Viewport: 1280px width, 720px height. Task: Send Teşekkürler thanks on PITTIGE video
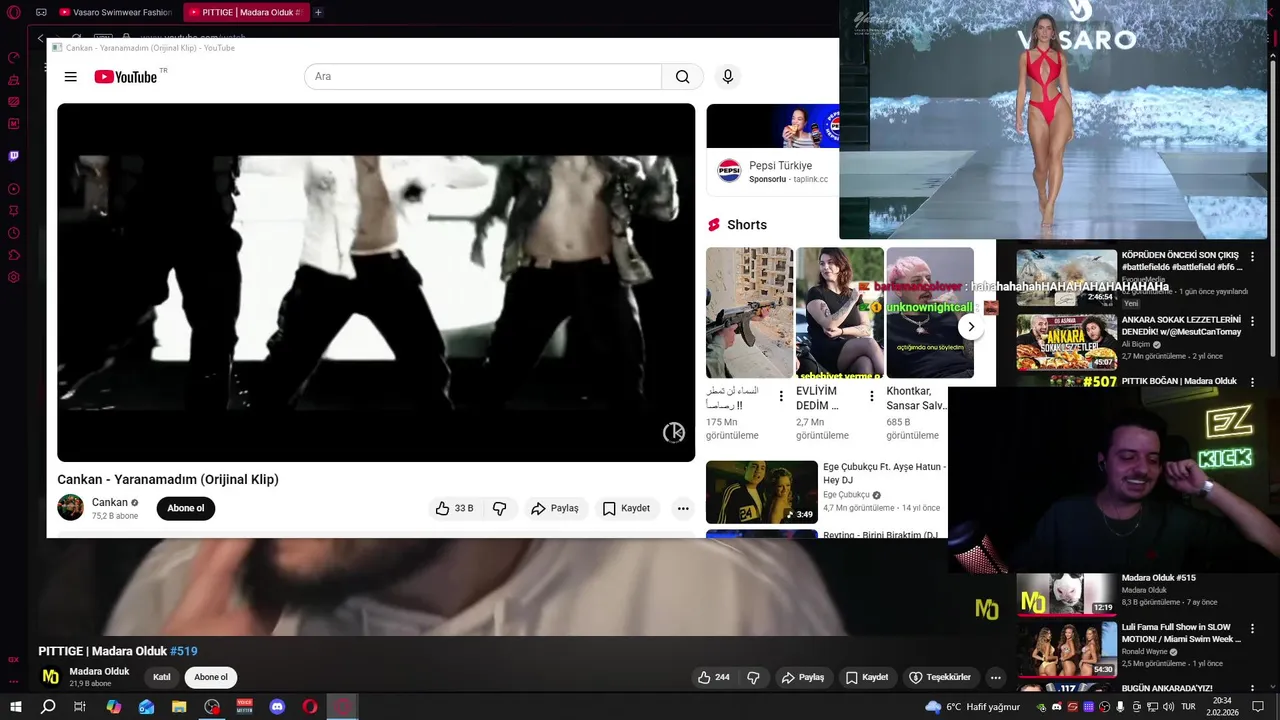(x=940, y=677)
